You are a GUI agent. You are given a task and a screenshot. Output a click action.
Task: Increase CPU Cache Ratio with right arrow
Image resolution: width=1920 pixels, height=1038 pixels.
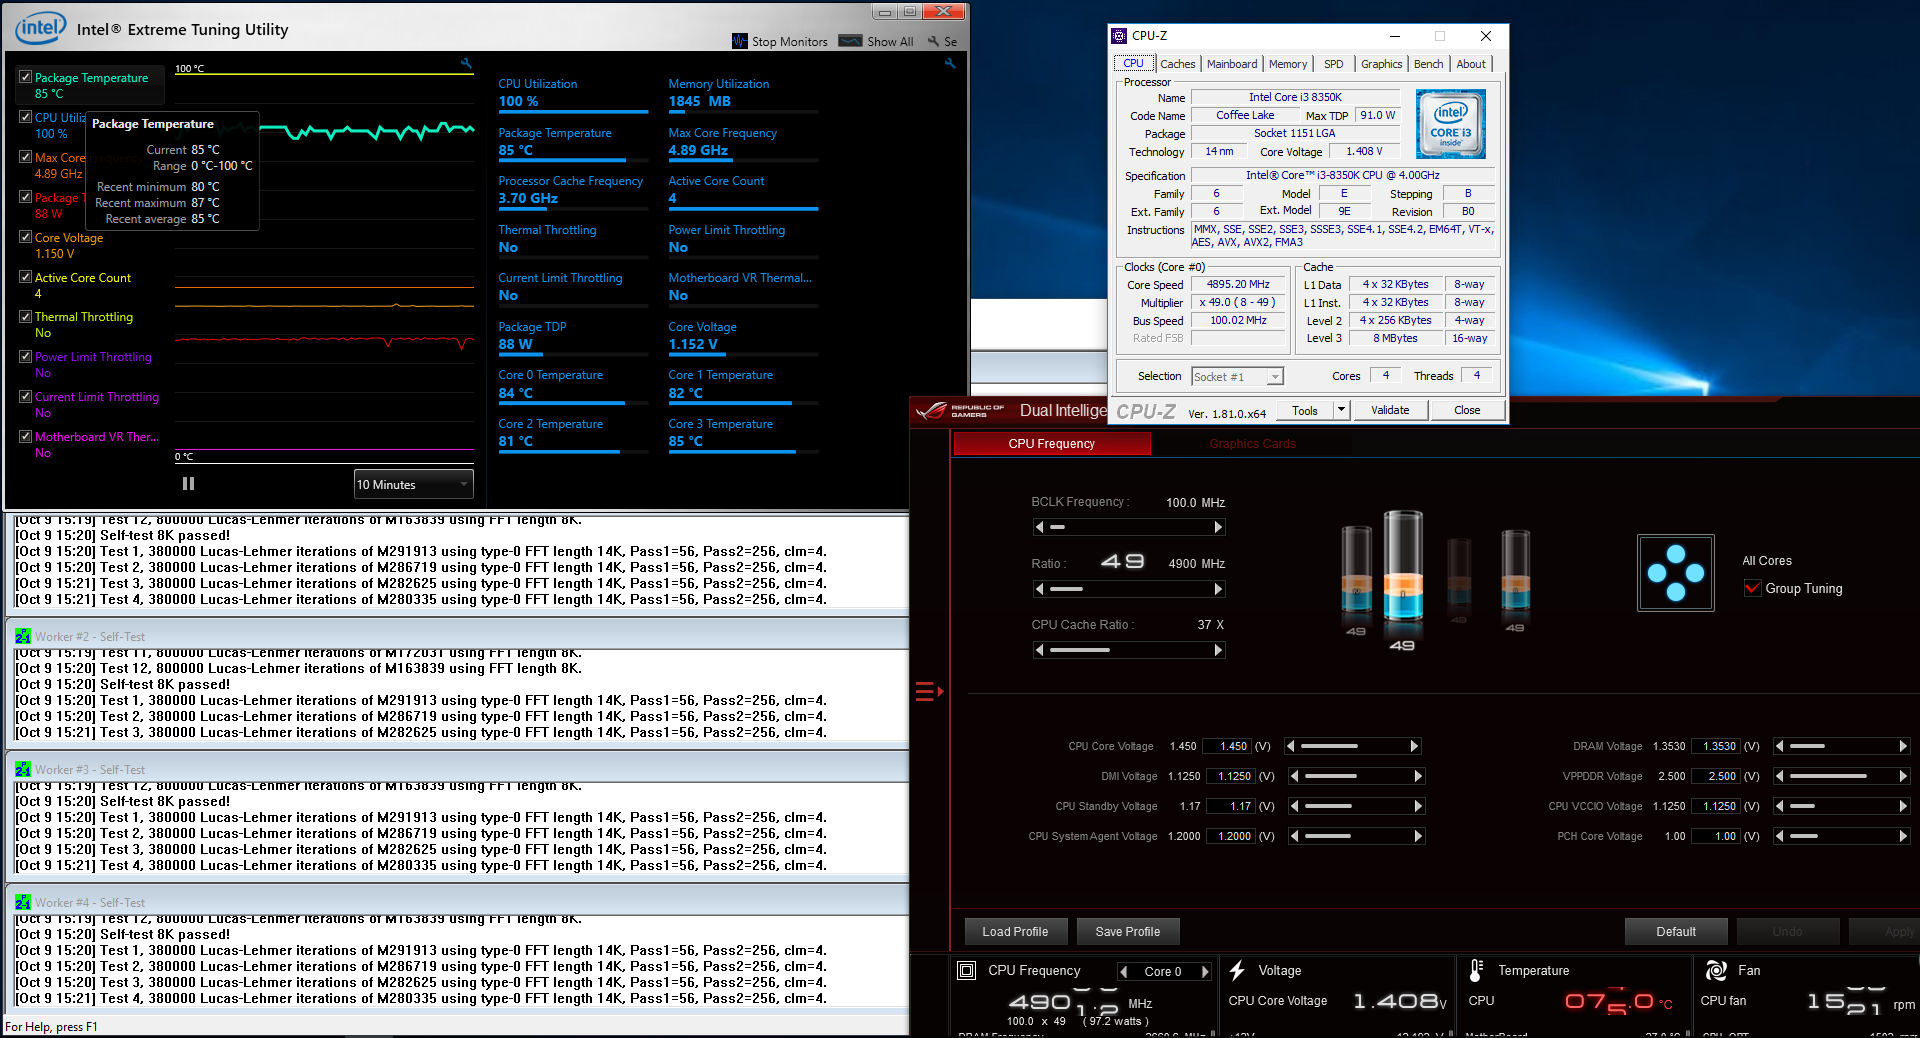pos(1218,650)
